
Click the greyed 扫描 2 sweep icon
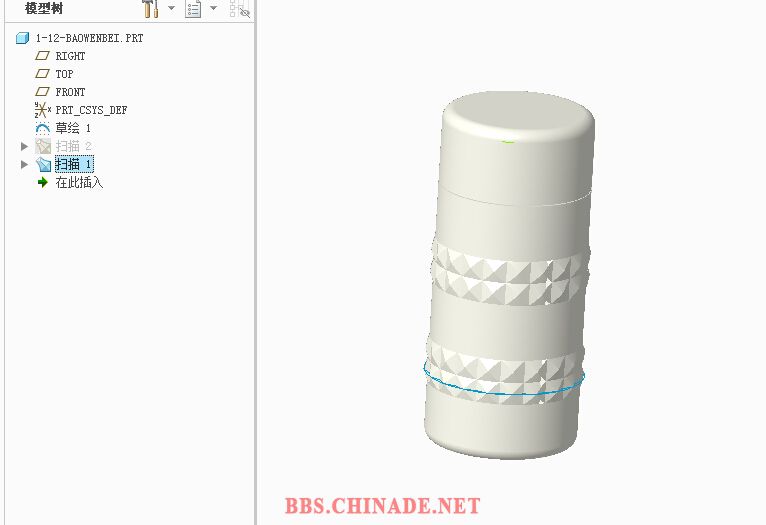click(43, 146)
